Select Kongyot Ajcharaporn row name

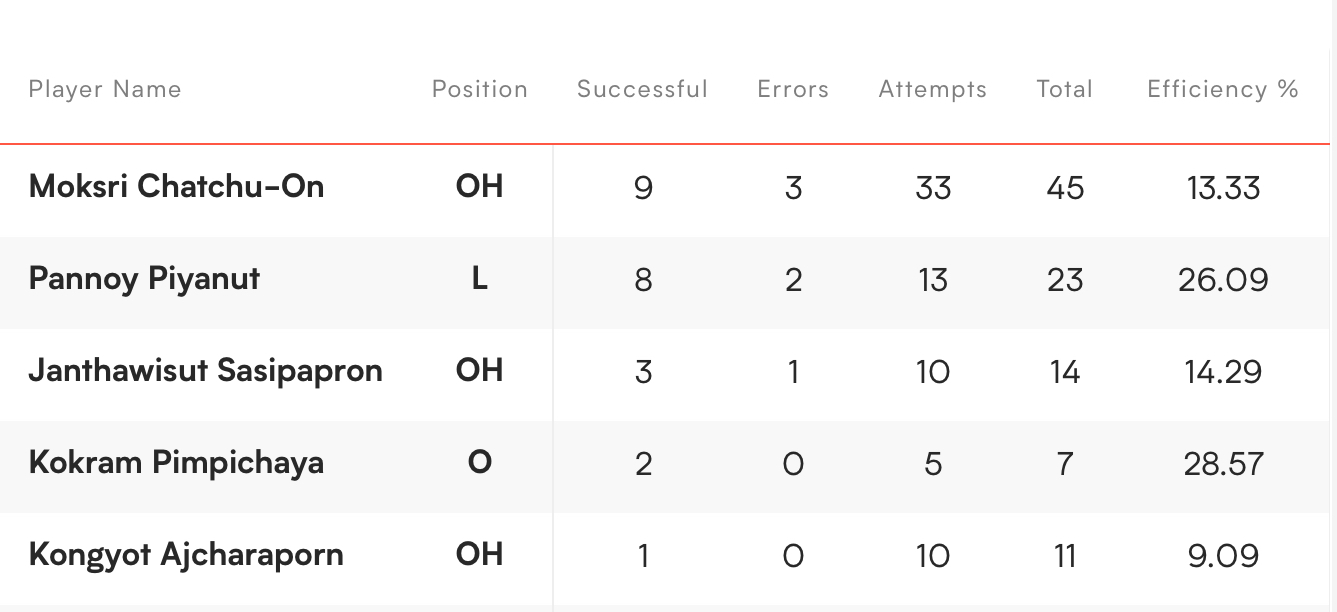(186, 554)
